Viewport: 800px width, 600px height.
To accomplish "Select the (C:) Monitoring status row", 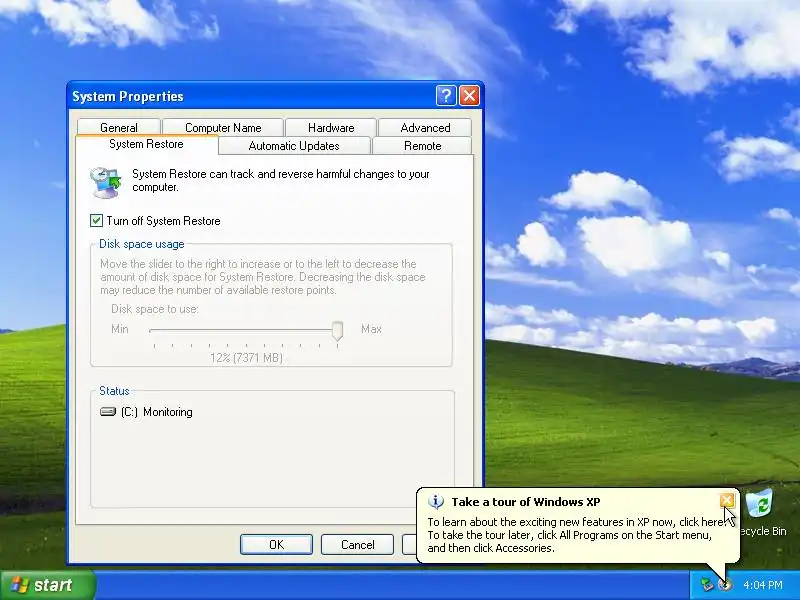I will click(x=146, y=412).
